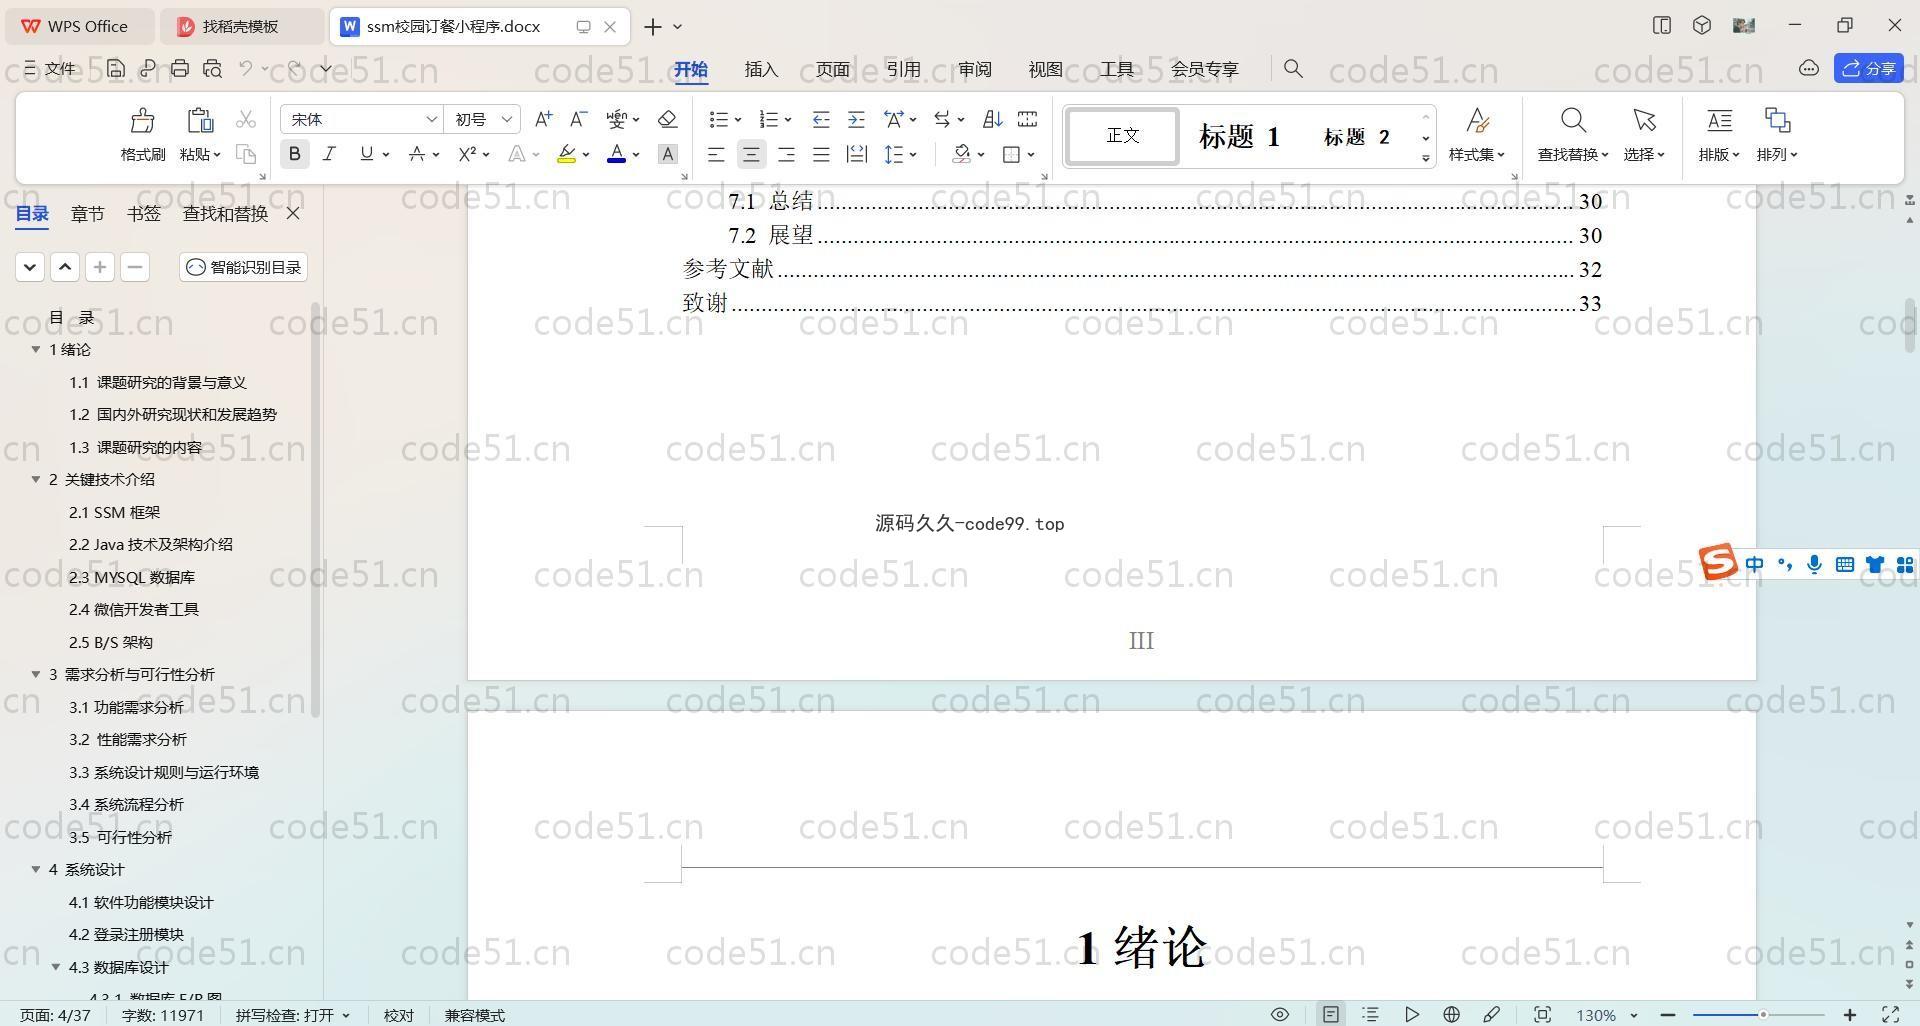
Task: Click the Paste clipboard icon
Action: pyautogui.click(x=200, y=121)
